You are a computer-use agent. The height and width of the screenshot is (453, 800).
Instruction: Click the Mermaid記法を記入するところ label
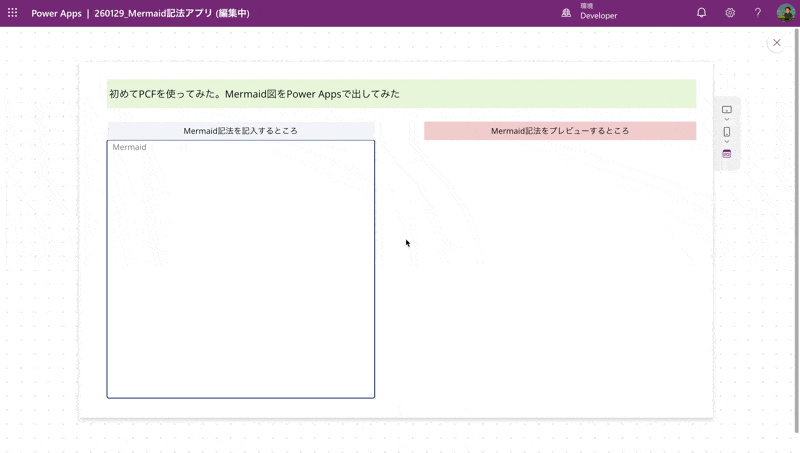240,131
